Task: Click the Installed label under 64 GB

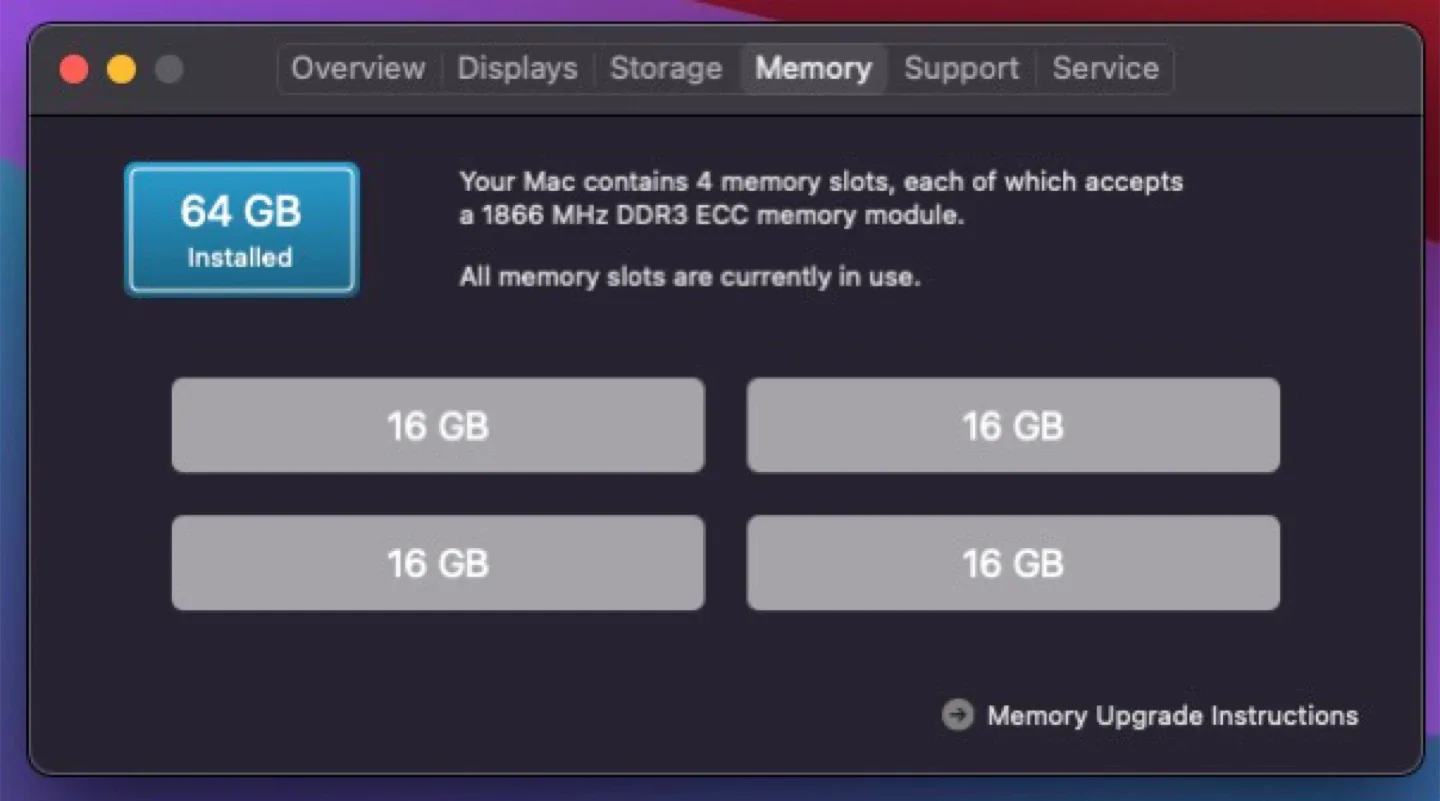Action: (240, 257)
